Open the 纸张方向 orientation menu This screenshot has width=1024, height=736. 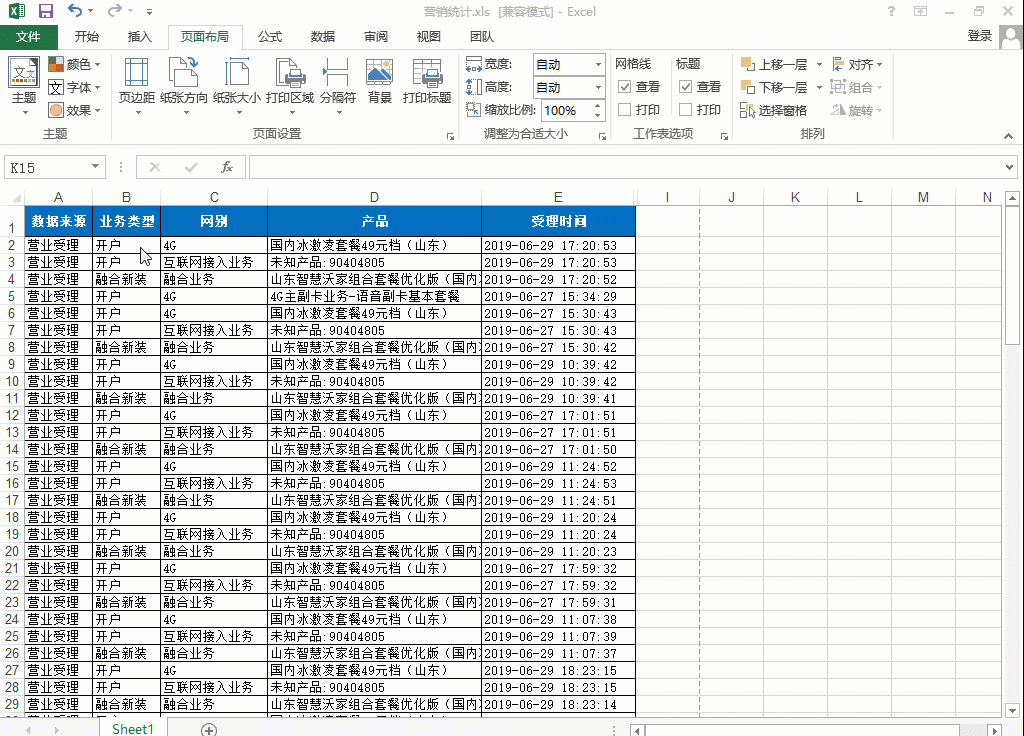pyautogui.click(x=184, y=86)
